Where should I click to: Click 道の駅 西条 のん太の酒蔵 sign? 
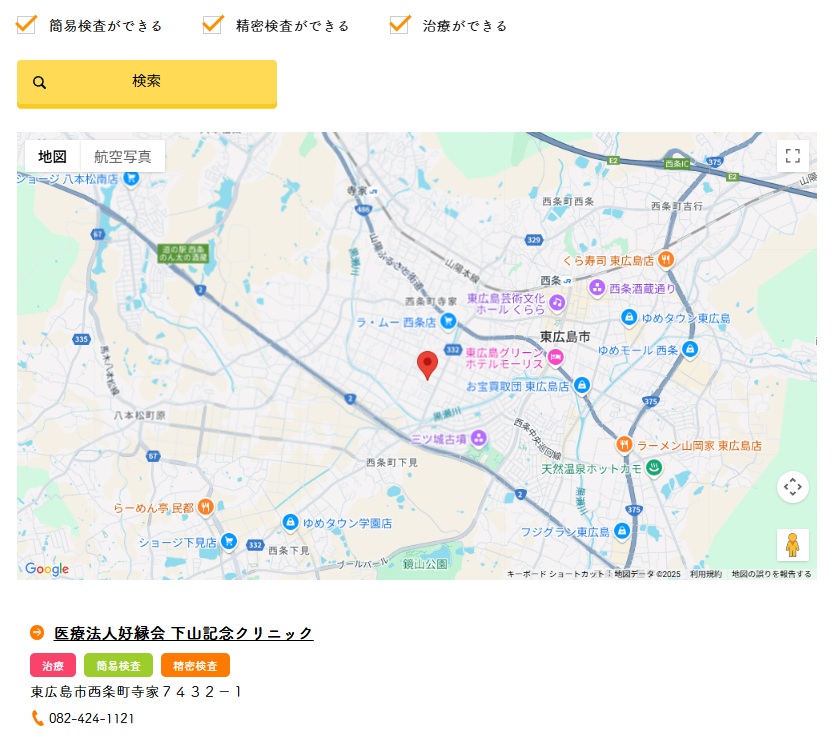coord(183,253)
